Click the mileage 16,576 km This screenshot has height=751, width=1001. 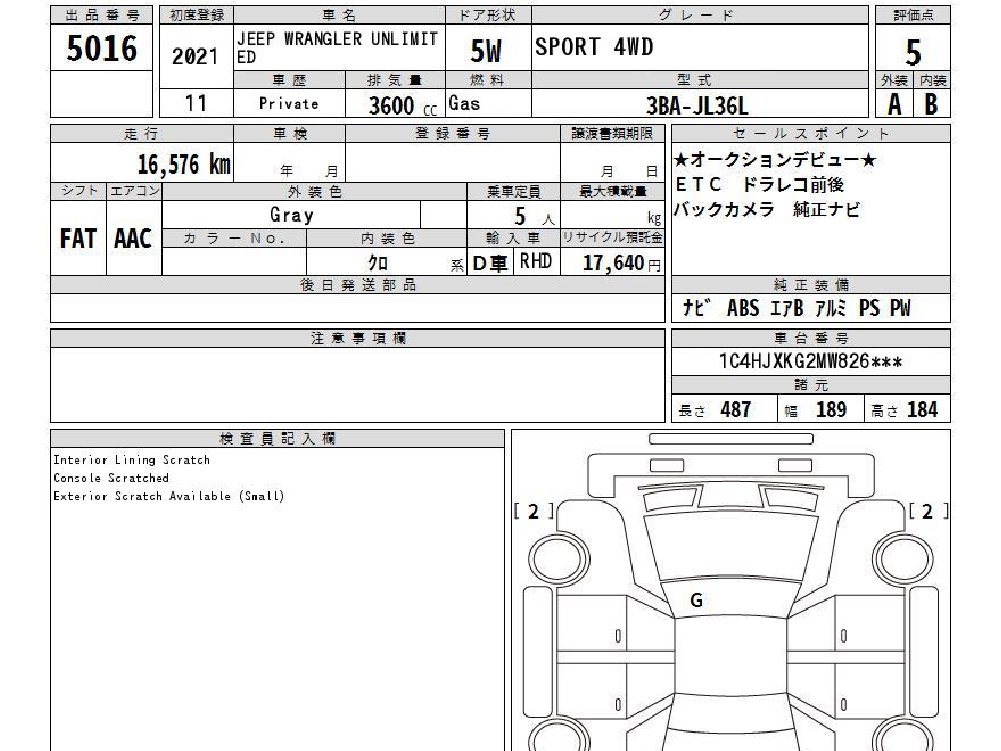click(x=184, y=164)
